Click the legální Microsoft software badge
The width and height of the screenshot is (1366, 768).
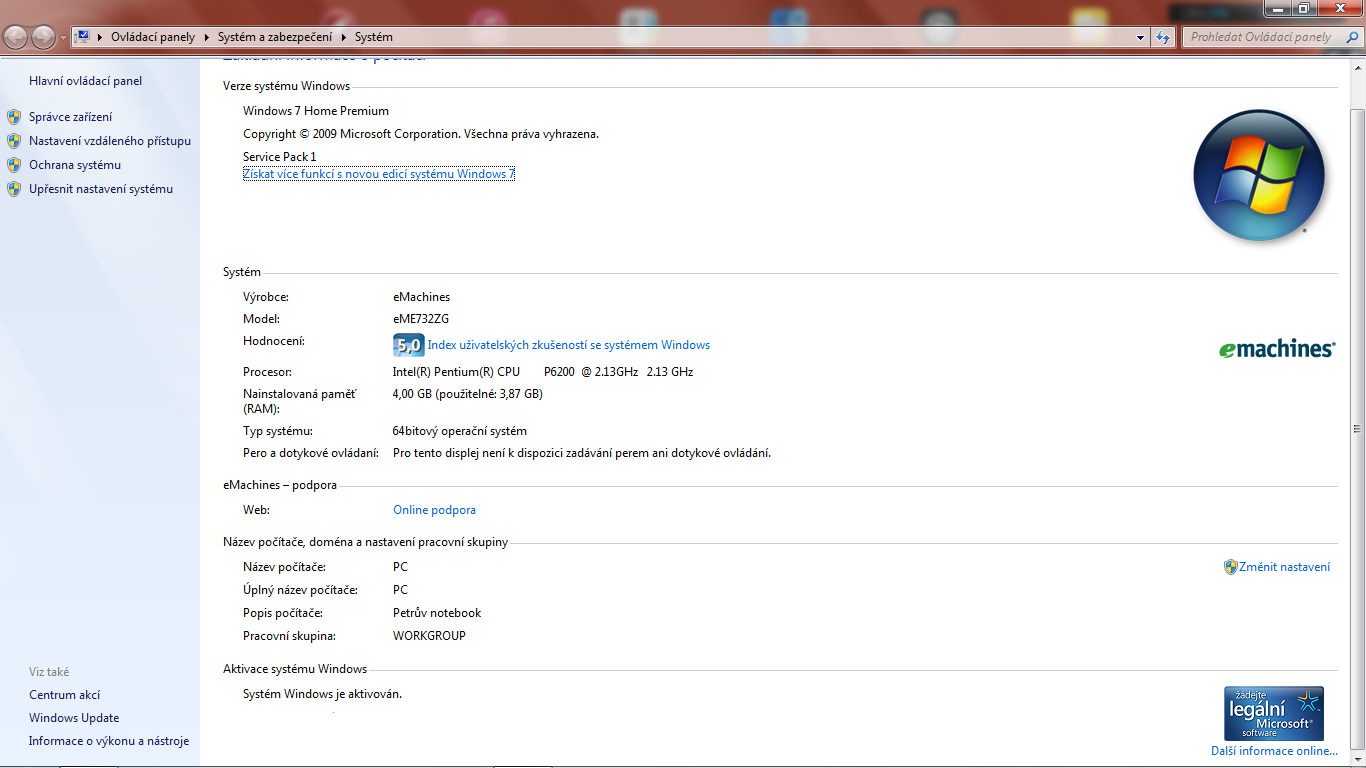coord(1274,713)
